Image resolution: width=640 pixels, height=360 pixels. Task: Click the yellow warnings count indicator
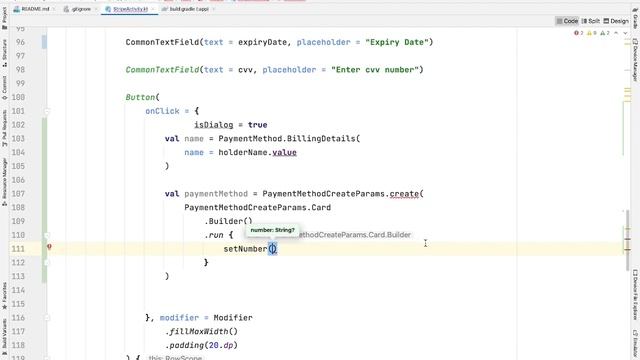(x=592, y=33)
